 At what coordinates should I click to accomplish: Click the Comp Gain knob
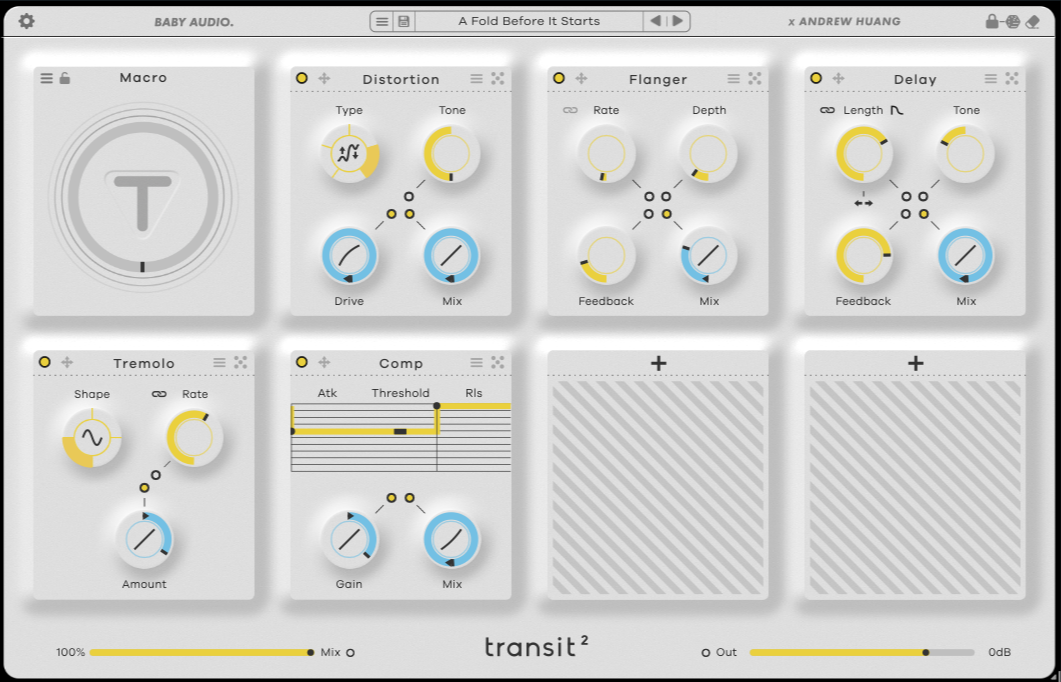click(x=349, y=539)
